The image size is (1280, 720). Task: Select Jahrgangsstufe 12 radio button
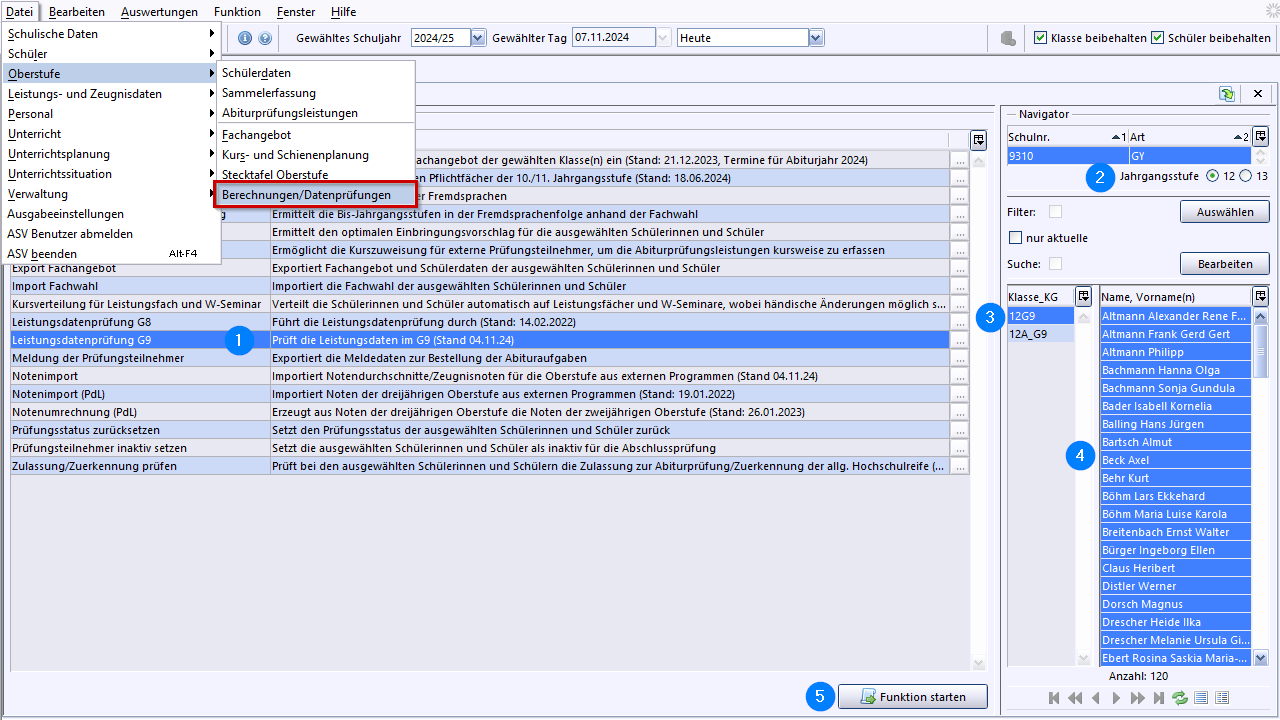[1214, 176]
